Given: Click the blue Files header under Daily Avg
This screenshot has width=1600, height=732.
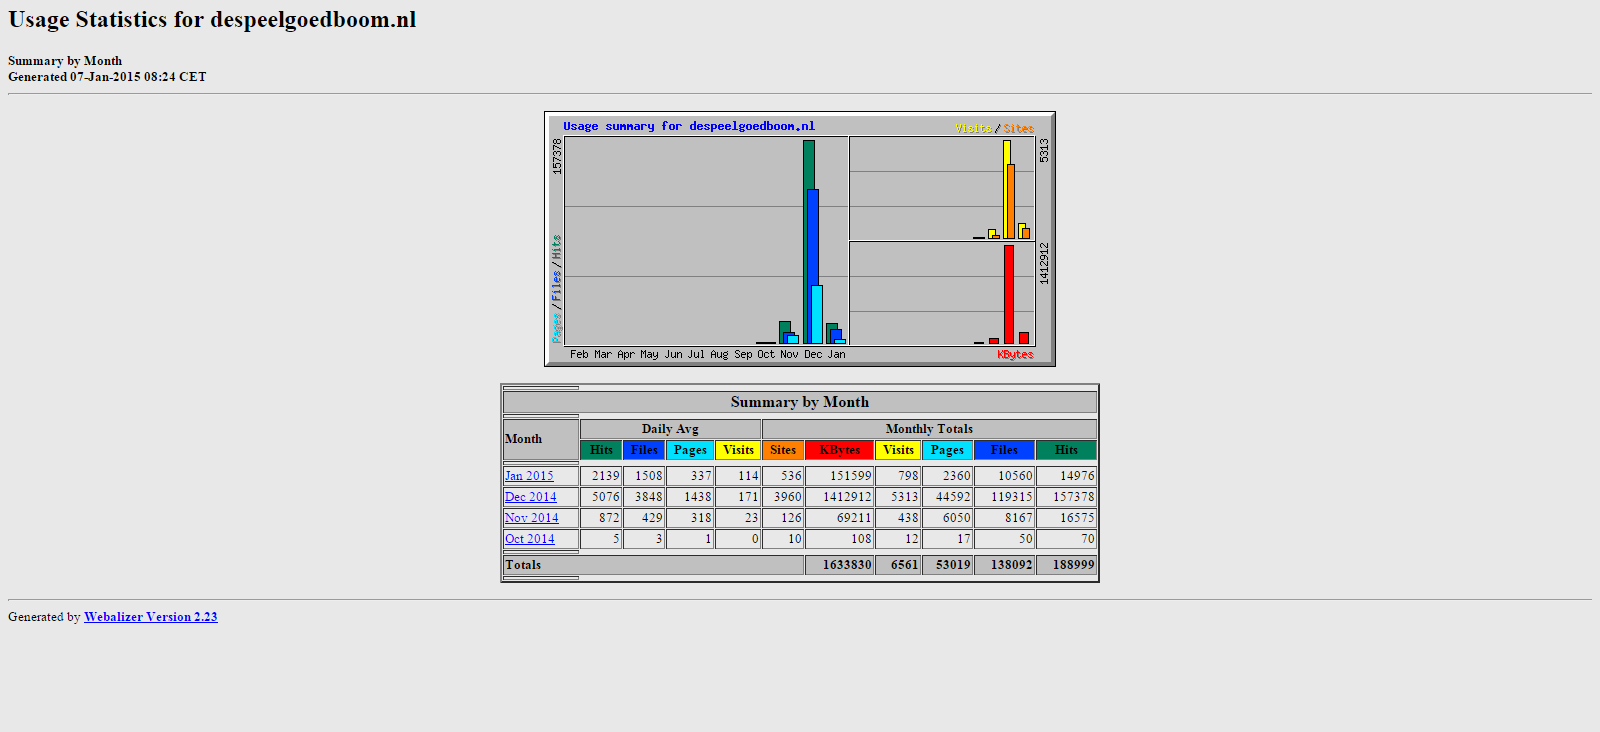Looking at the screenshot, I should pyautogui.click(x=644, y=450).
